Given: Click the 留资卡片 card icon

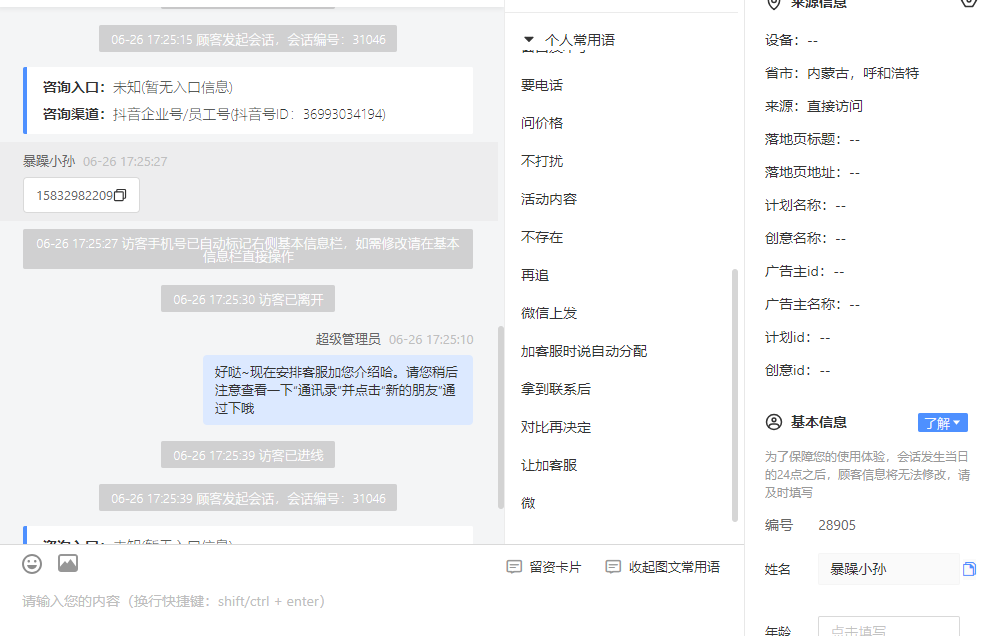Looking at the screenshot, I should [514, 567].
